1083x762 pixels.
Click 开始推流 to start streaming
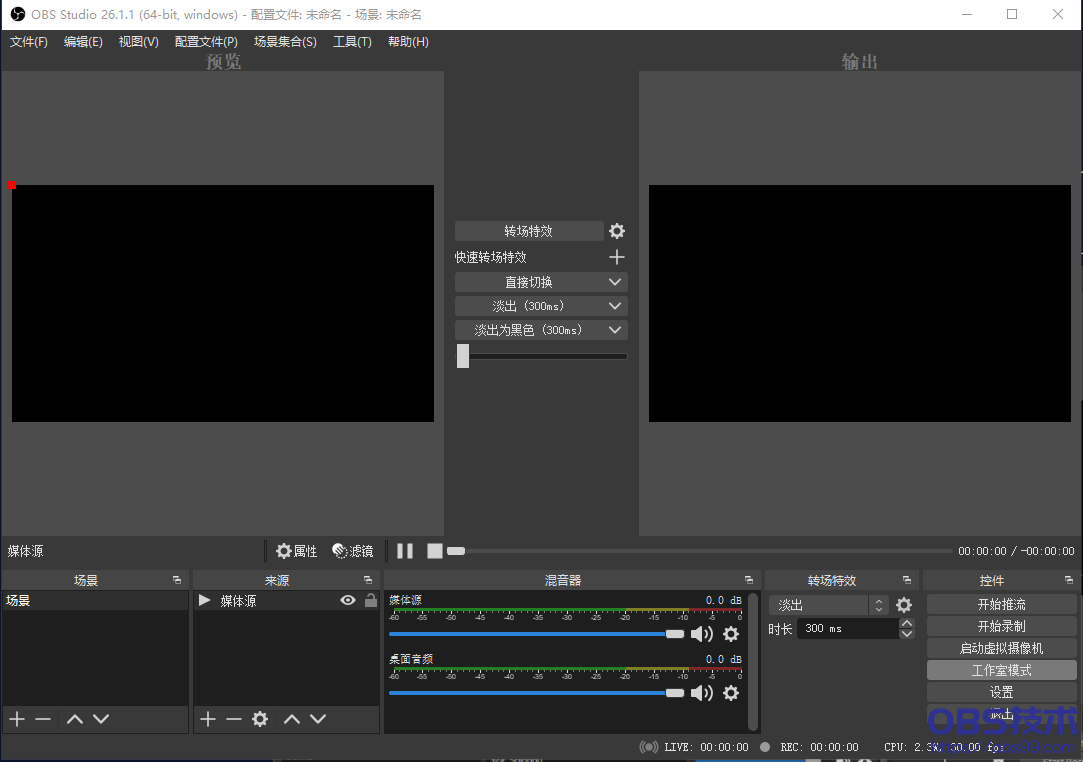coord(1001,604)
